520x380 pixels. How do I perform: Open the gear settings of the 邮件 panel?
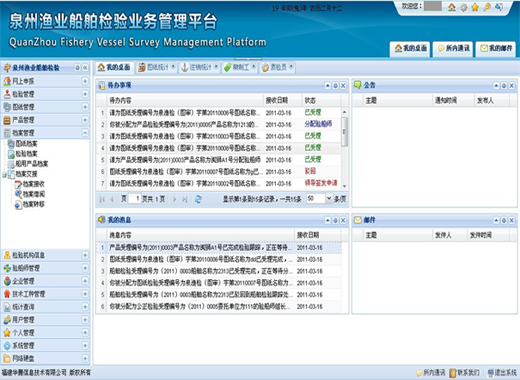click(504, 220)
